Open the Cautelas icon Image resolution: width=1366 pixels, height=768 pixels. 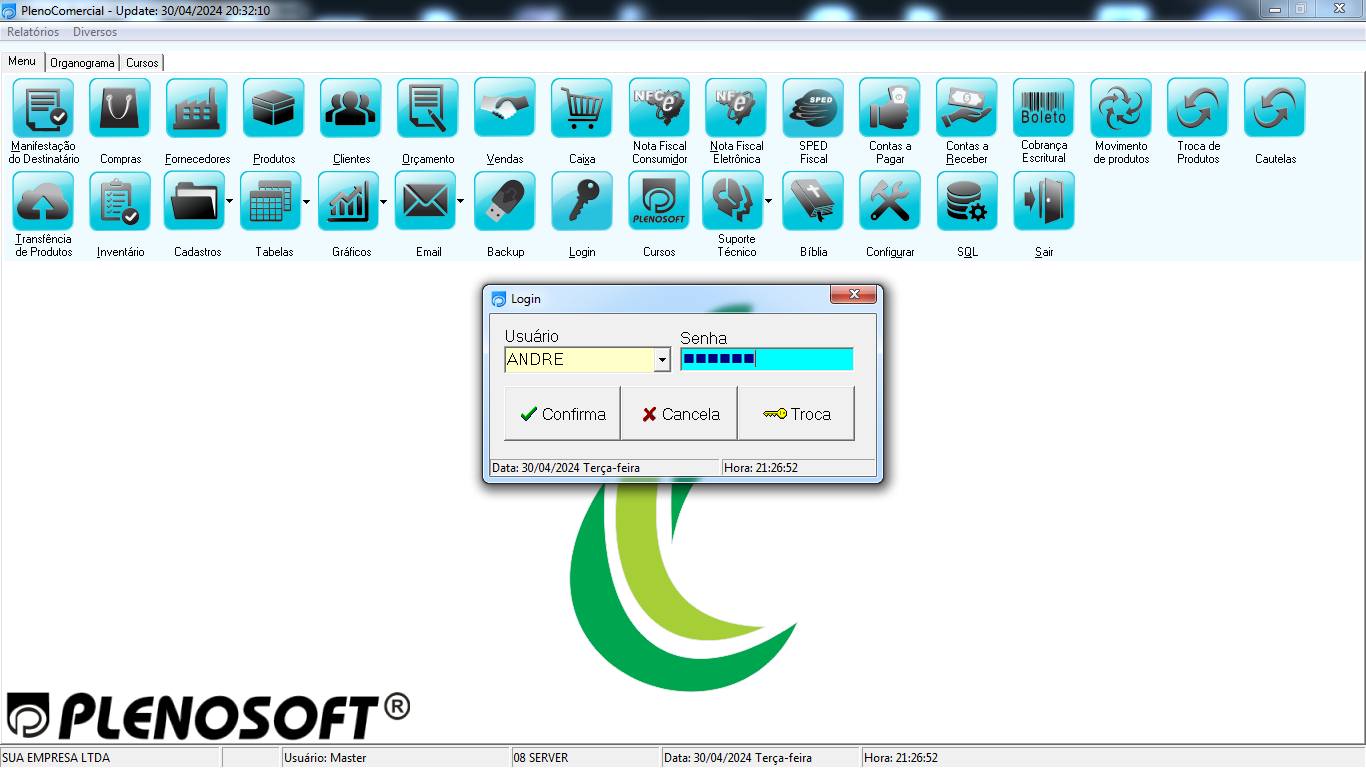1275,107
